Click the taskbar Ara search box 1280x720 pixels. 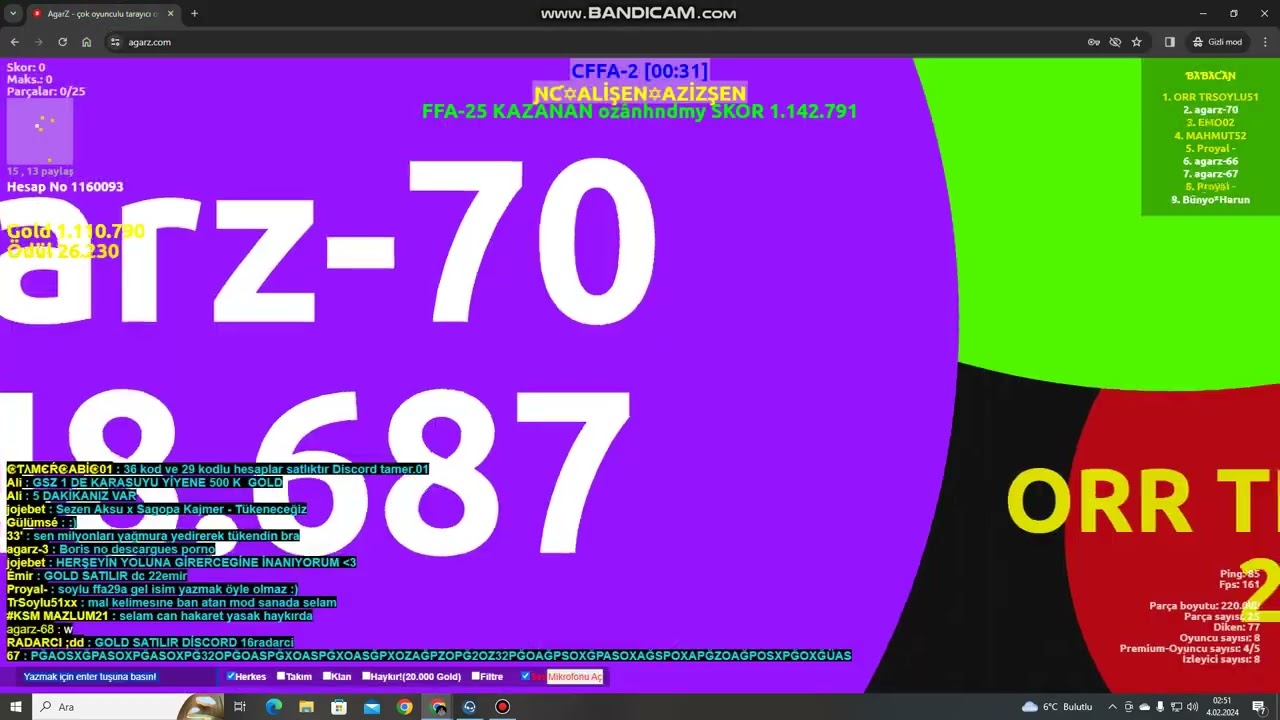pyautogui.click(x=130, y=707)
